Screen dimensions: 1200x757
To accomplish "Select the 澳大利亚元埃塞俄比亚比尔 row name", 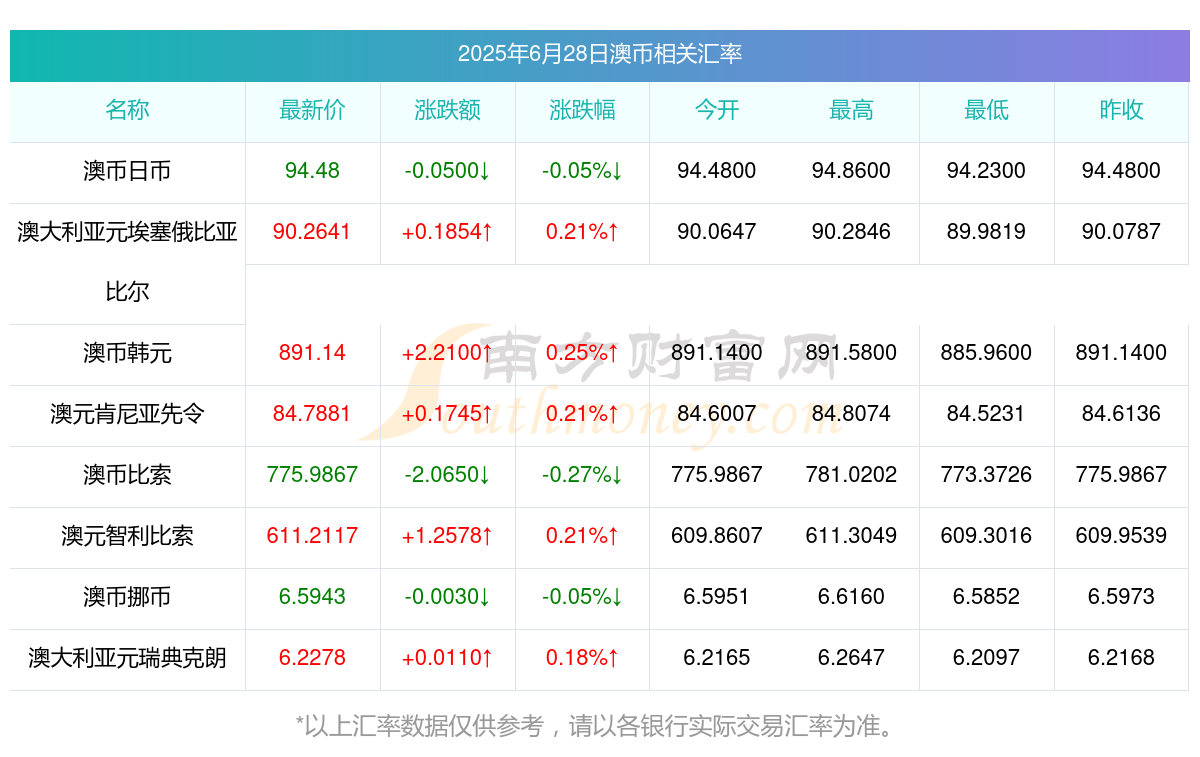I will click(127, 262).
